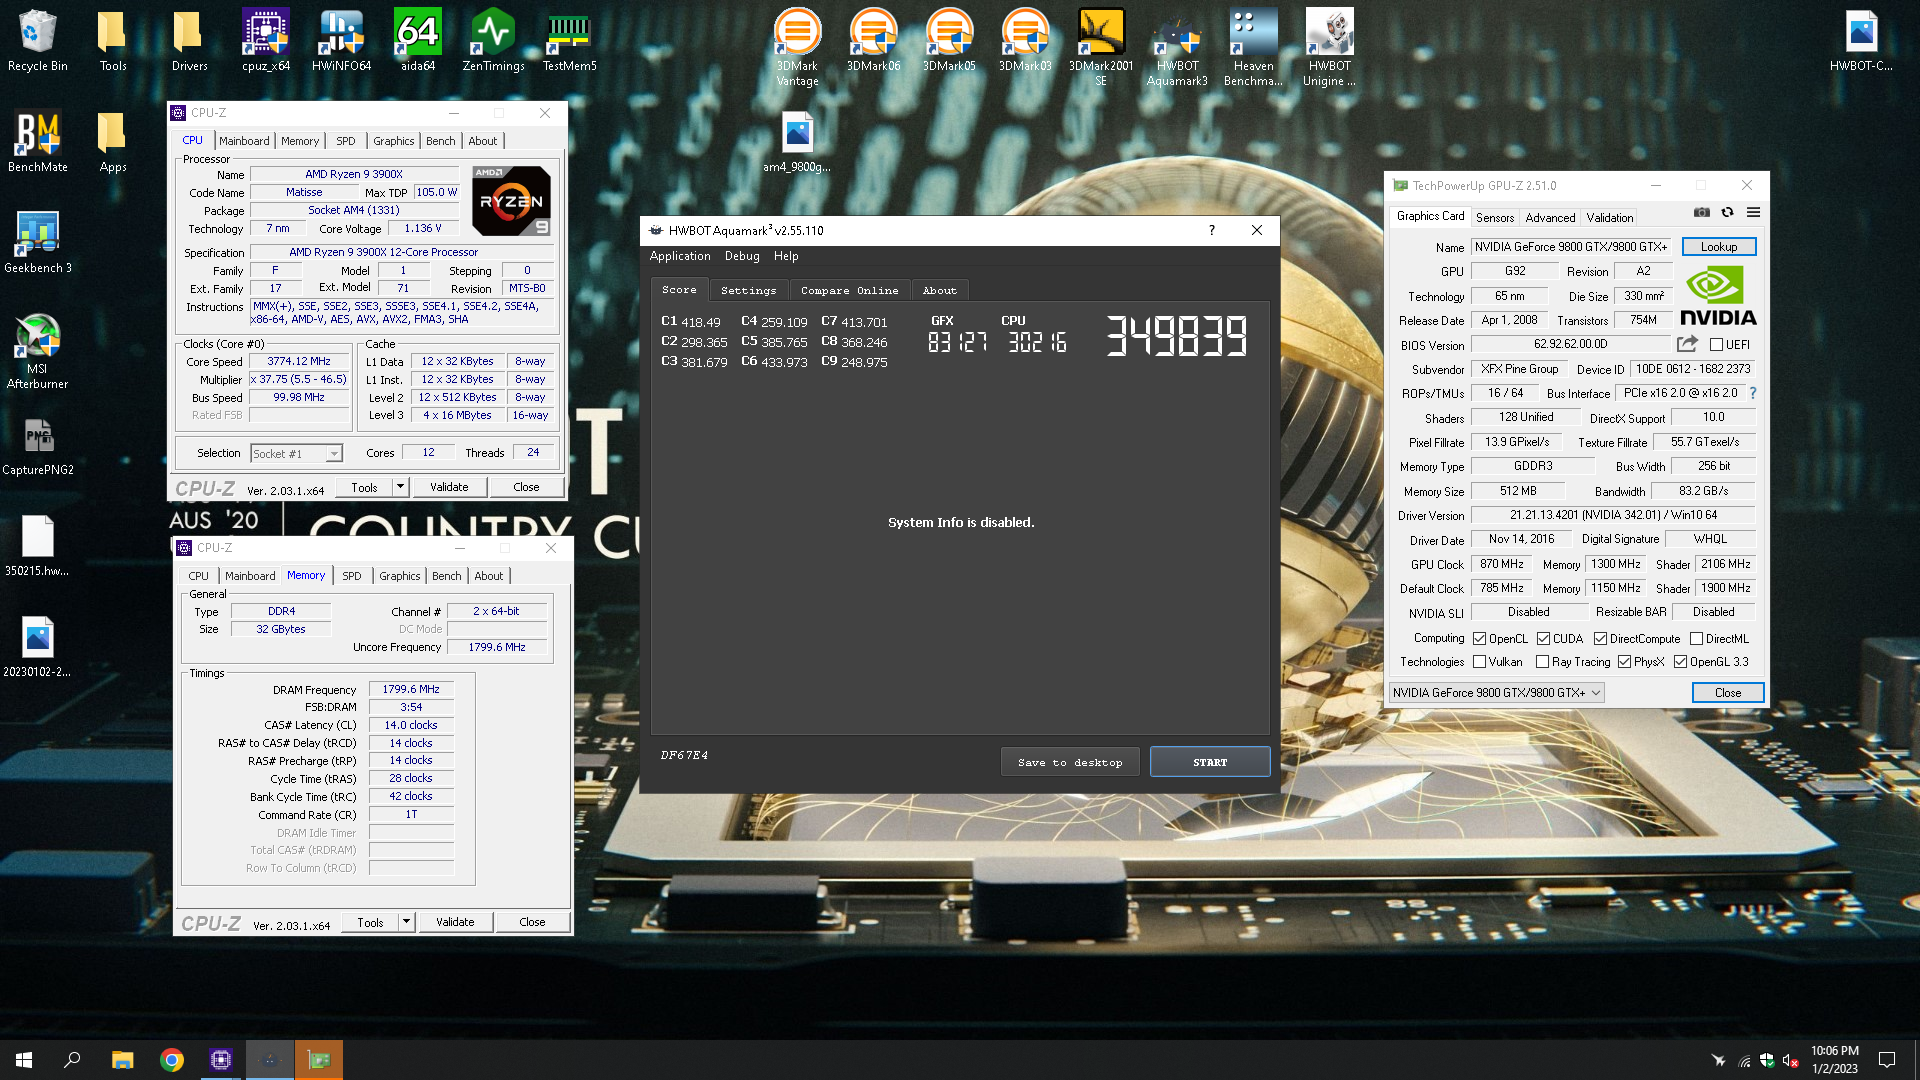This screenshot has height=1080, width=1920.
Task: Open SPD tab in Memory CPU-Z window
Action: pyautogui.click(x=352, y=576)
